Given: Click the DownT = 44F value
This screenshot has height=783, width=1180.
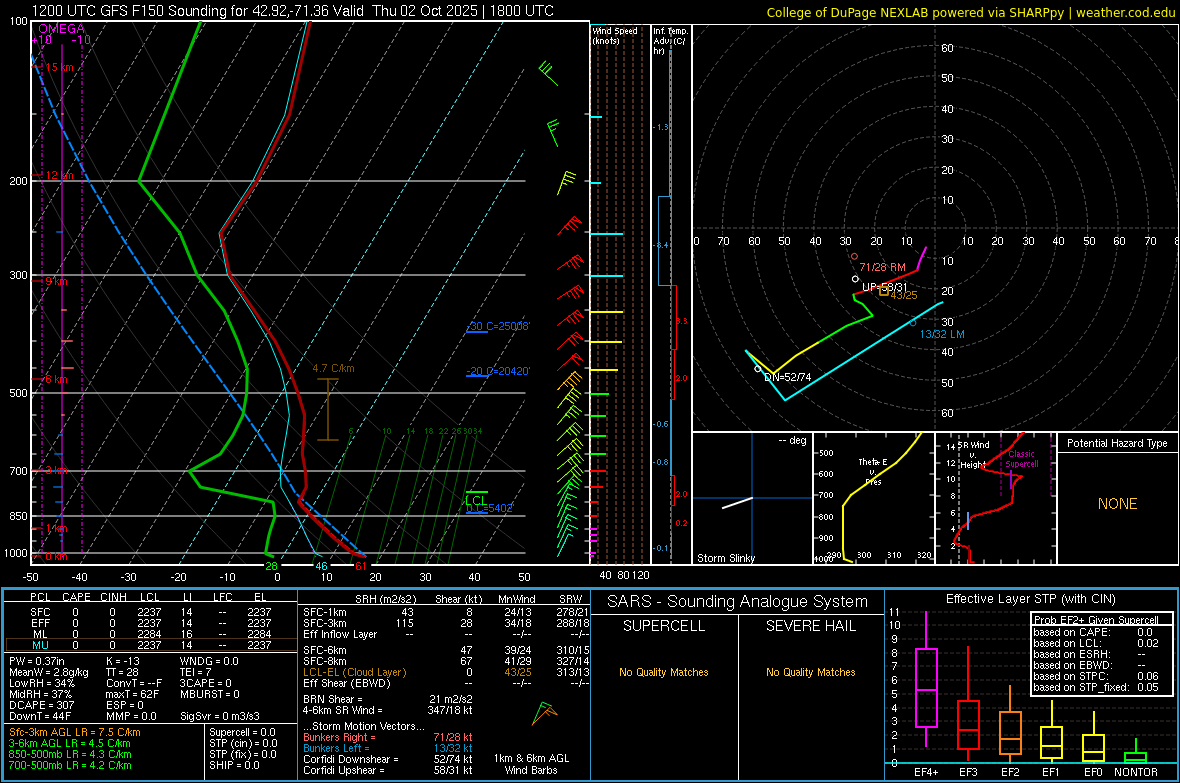Looking at the screenshot, I should [40, 716].
